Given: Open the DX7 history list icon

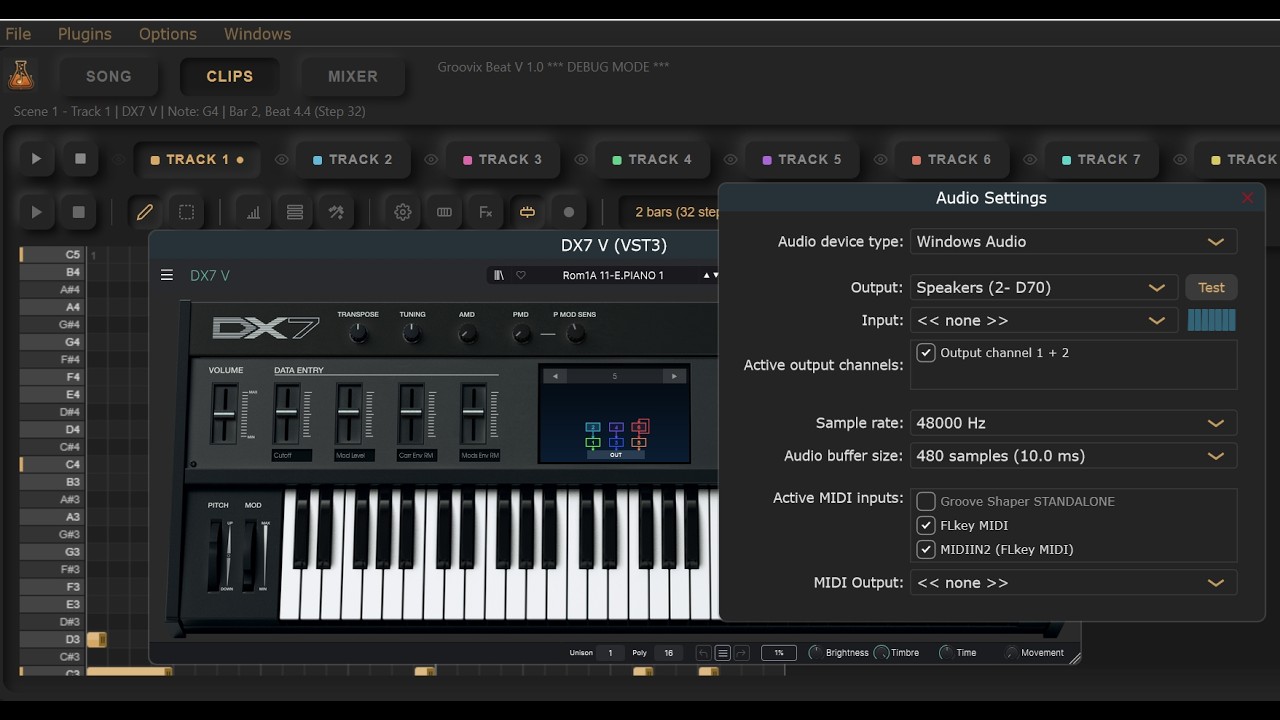Looking at the screenshot, I should point(722,653).
